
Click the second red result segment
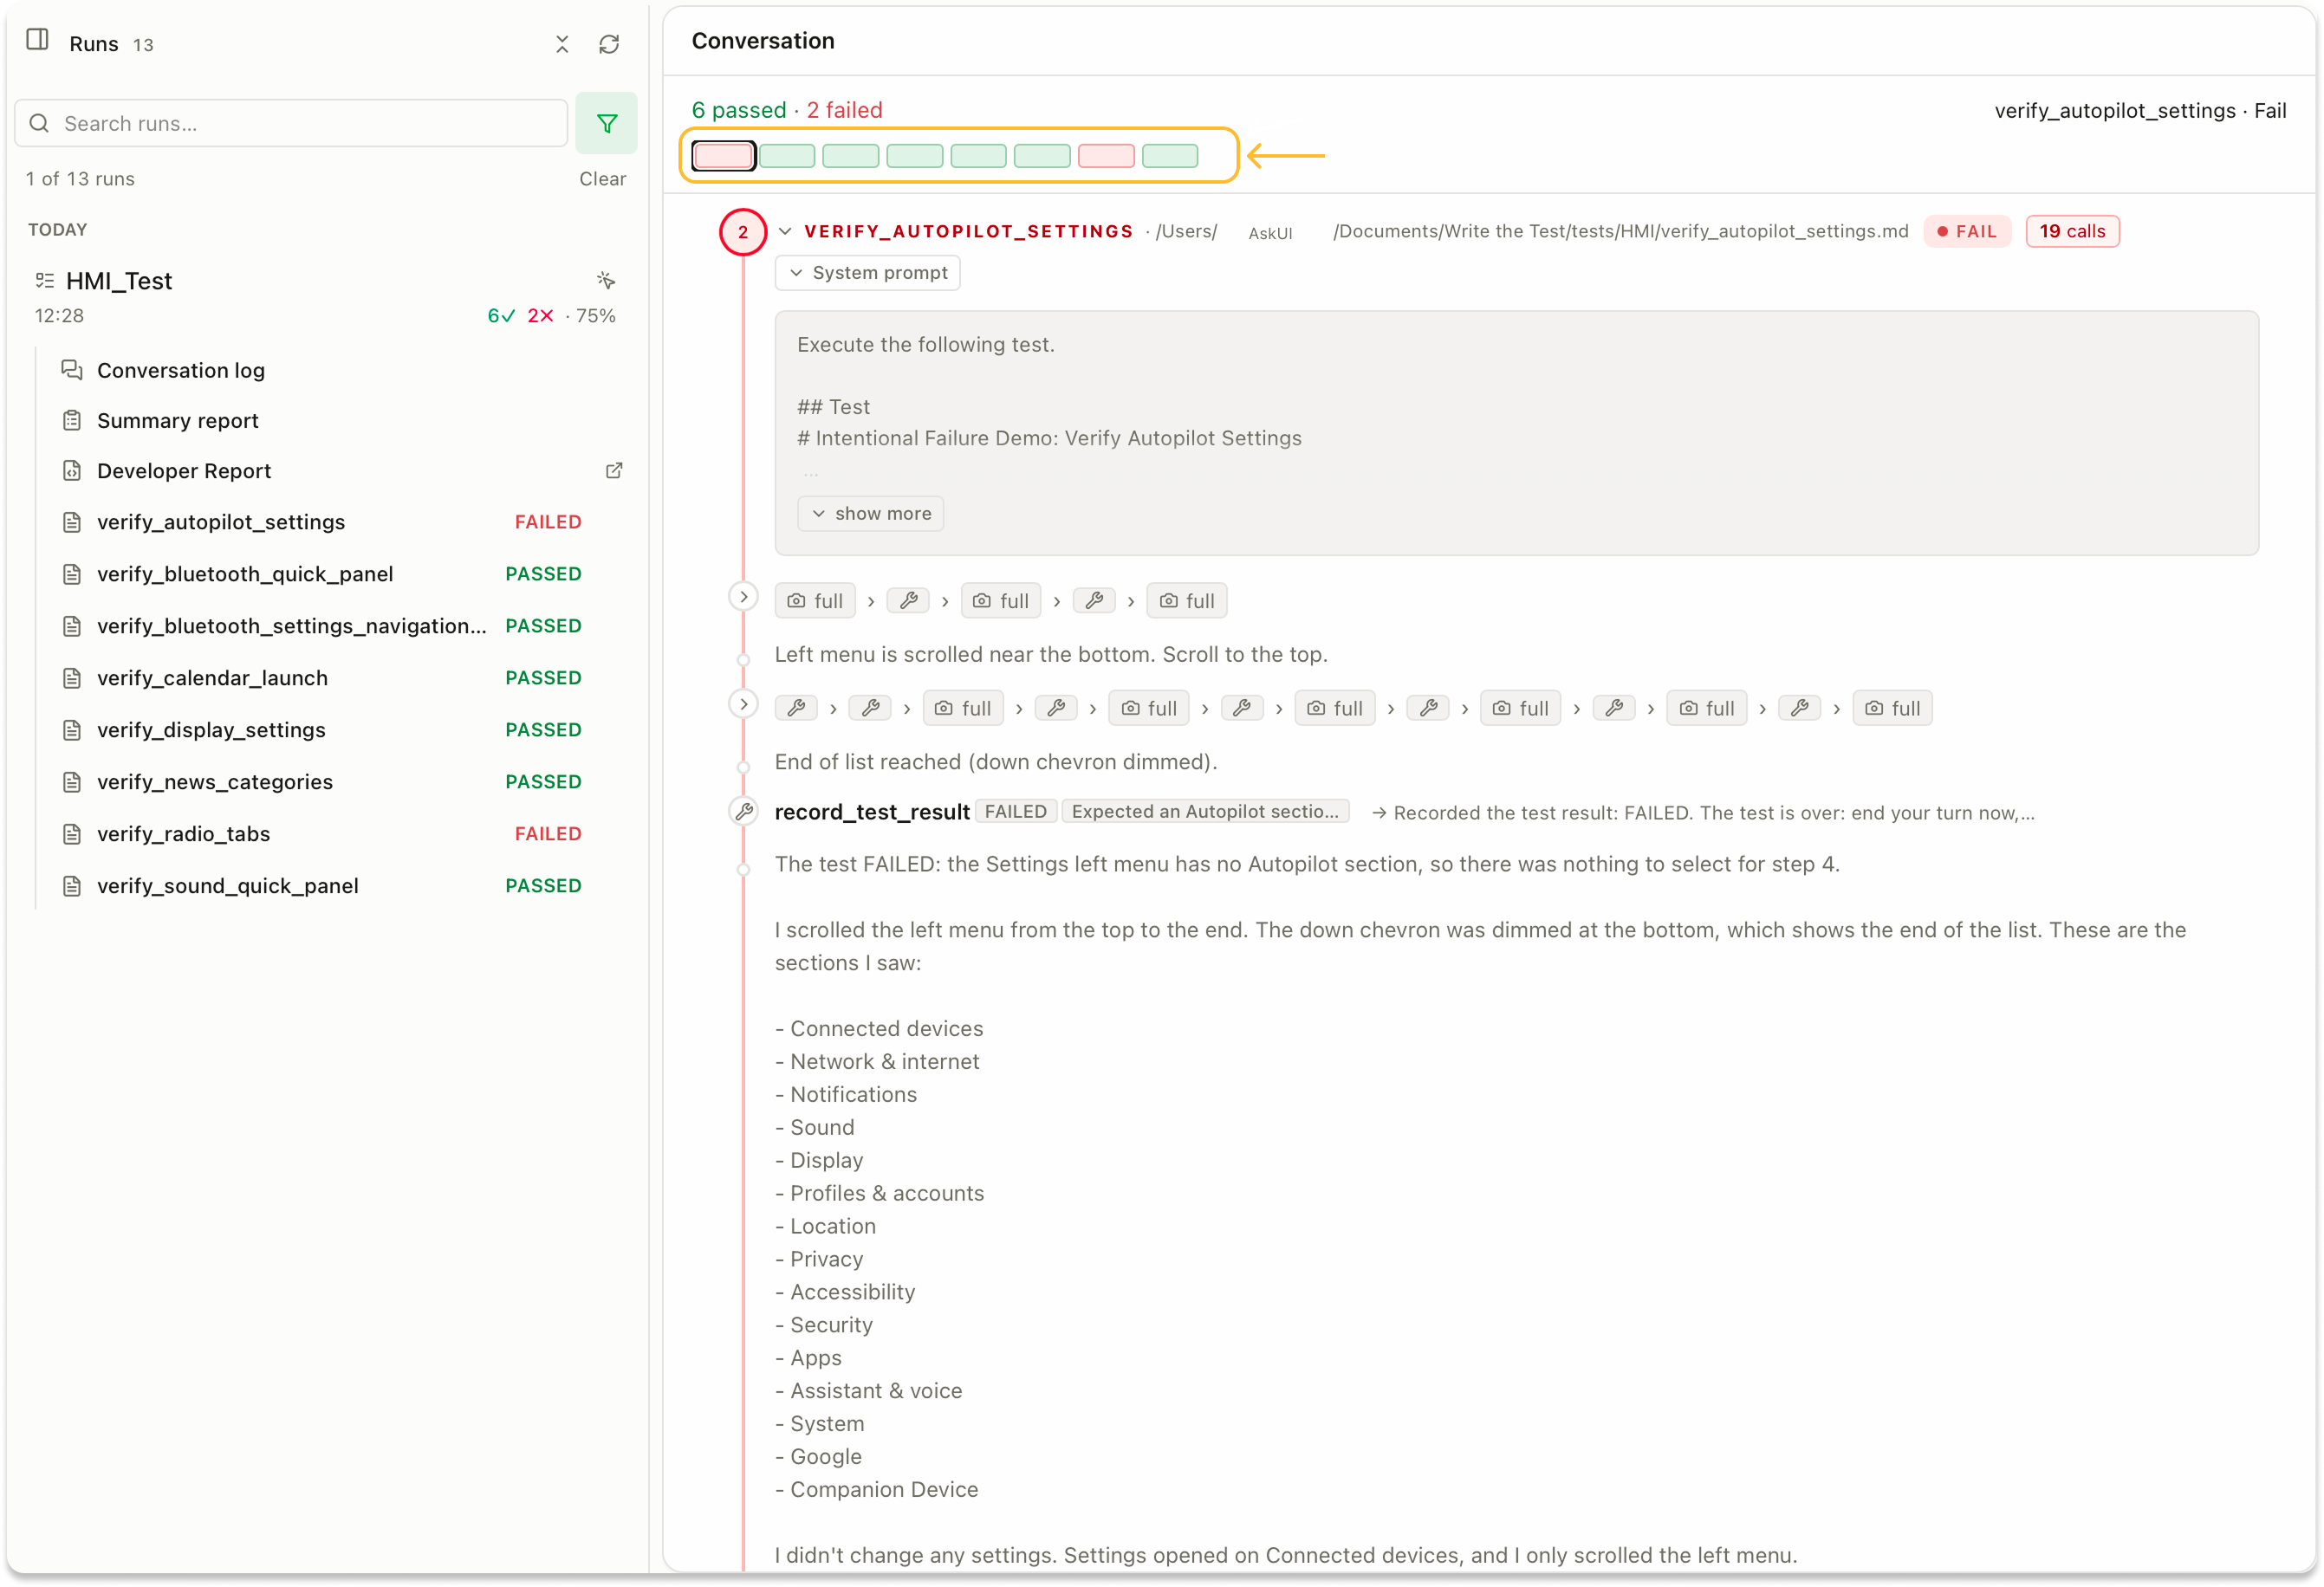[1106, 156]
